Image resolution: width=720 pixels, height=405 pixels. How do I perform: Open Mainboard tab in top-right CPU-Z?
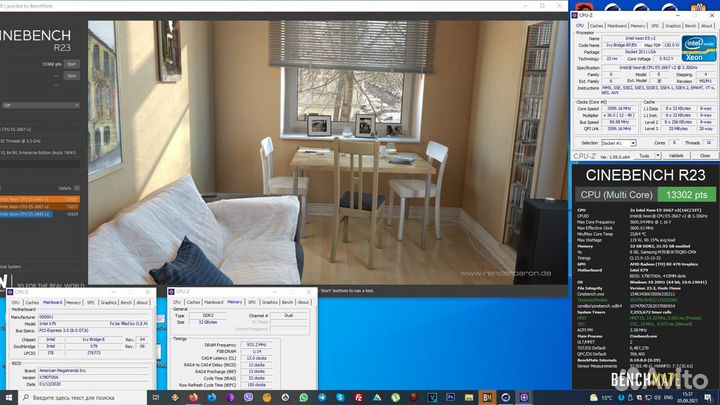(x=617, y=26)
